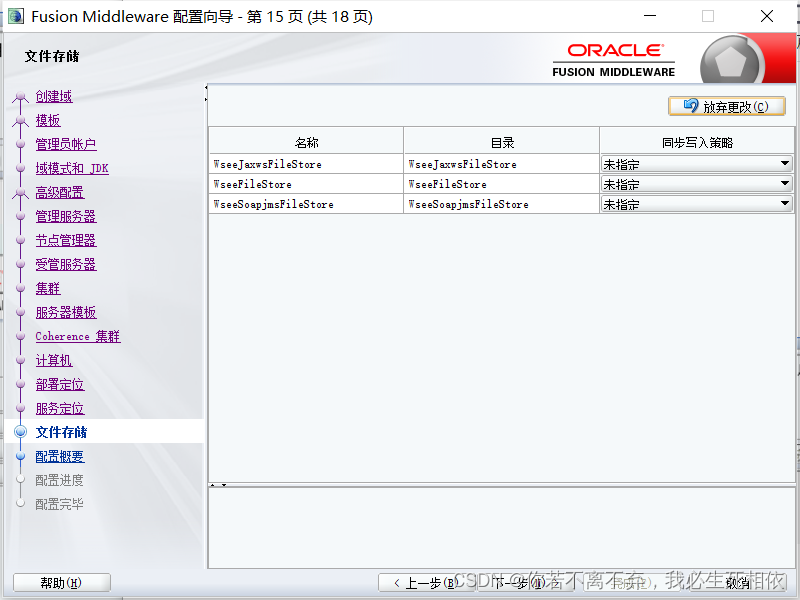Image resolution: width=800 pixels, height=600 pixels.
Task: Select the WseeFileStore name cell
Action: (x=306, y=184)
